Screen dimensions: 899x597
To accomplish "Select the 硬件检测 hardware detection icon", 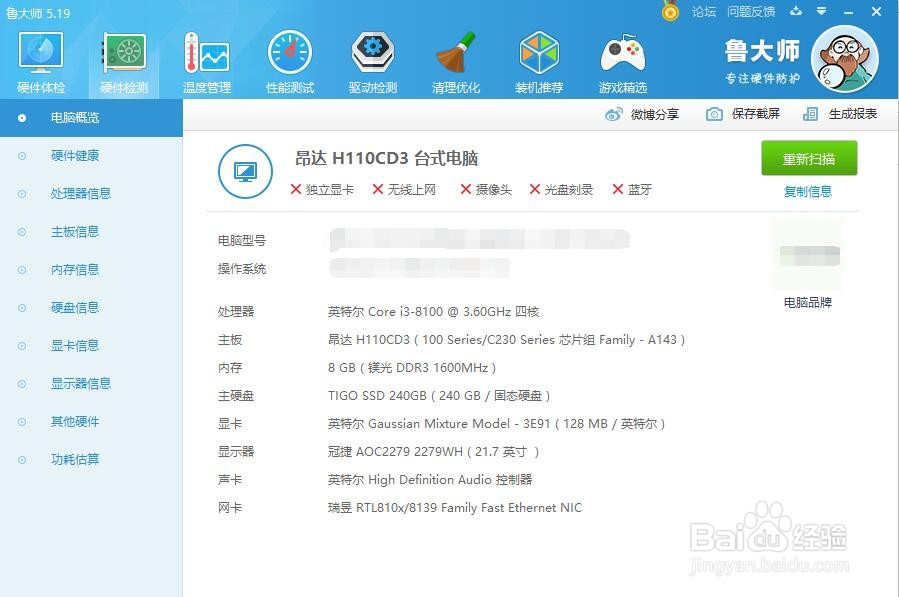I will pos(124,63).
